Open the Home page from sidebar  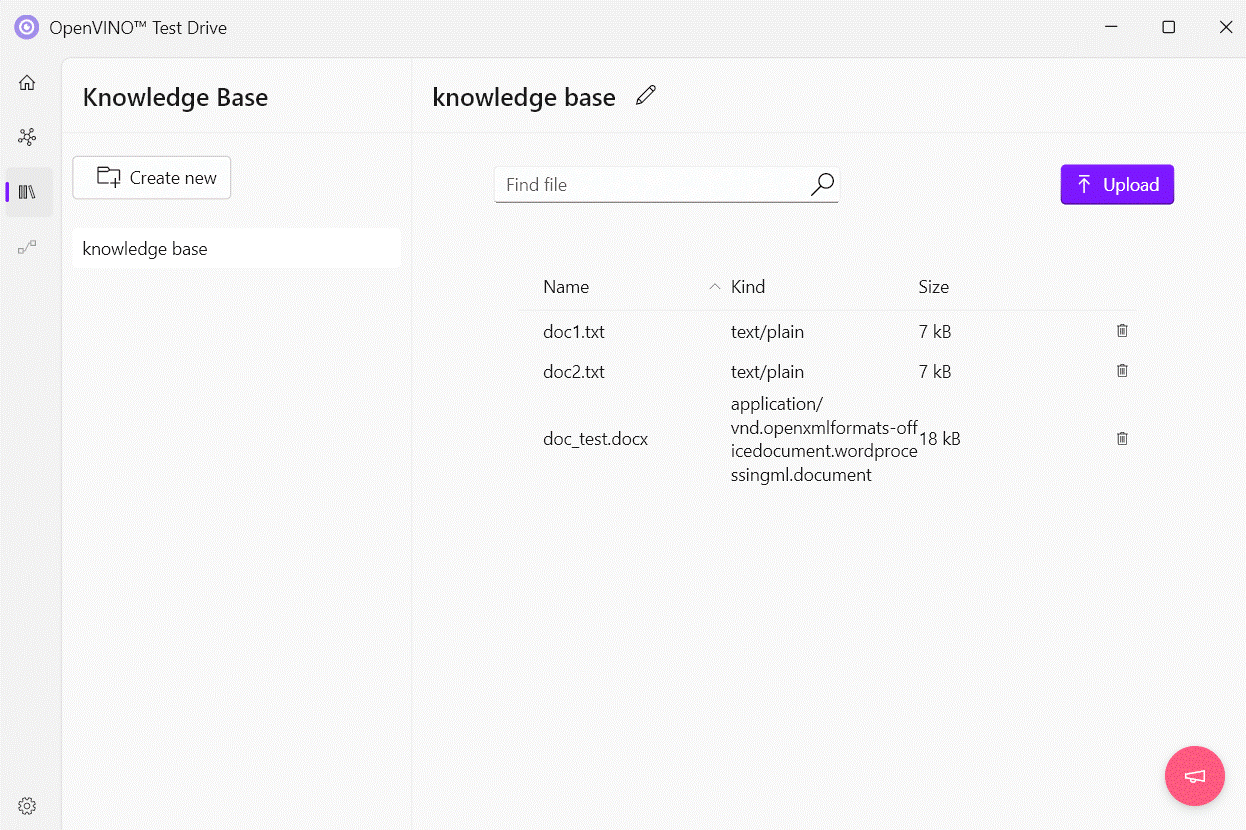[27, 83]
